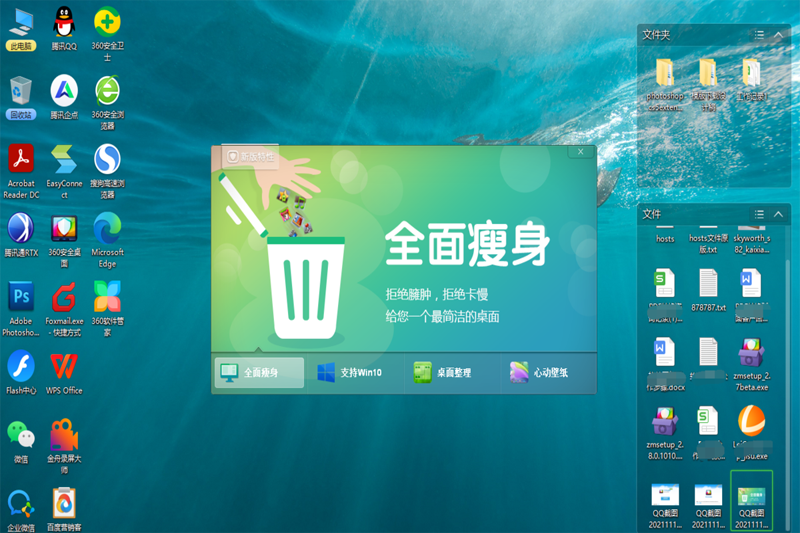Viewport: 800px width, 533px height.
Task: Click the 全面瘦身 tab
Action: [259, 372]
